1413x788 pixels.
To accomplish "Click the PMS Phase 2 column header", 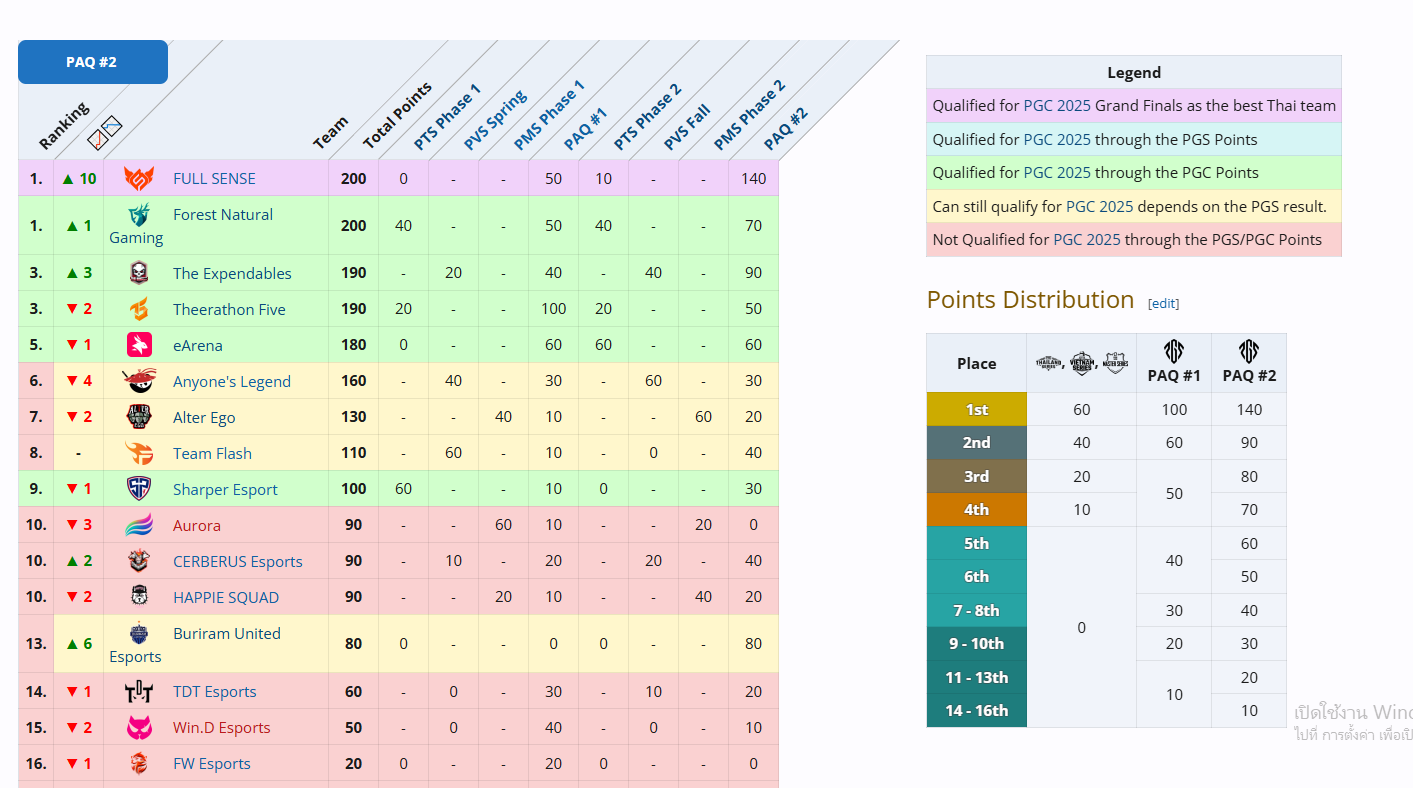I will point(750,115).
